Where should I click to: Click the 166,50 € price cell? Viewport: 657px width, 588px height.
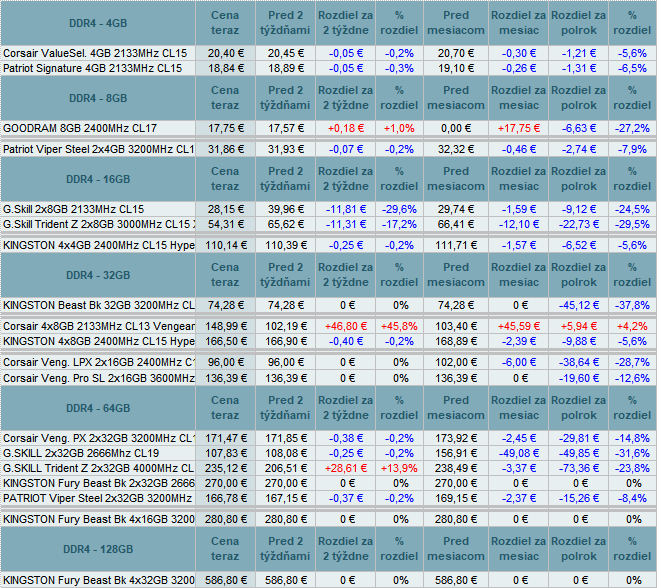coord(225,341)
